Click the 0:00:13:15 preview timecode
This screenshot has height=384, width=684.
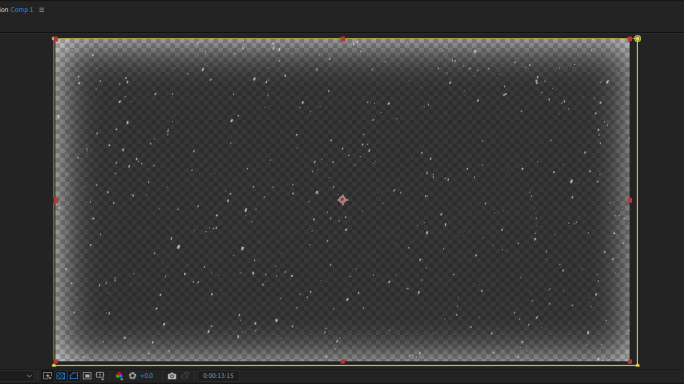point(218,376)
